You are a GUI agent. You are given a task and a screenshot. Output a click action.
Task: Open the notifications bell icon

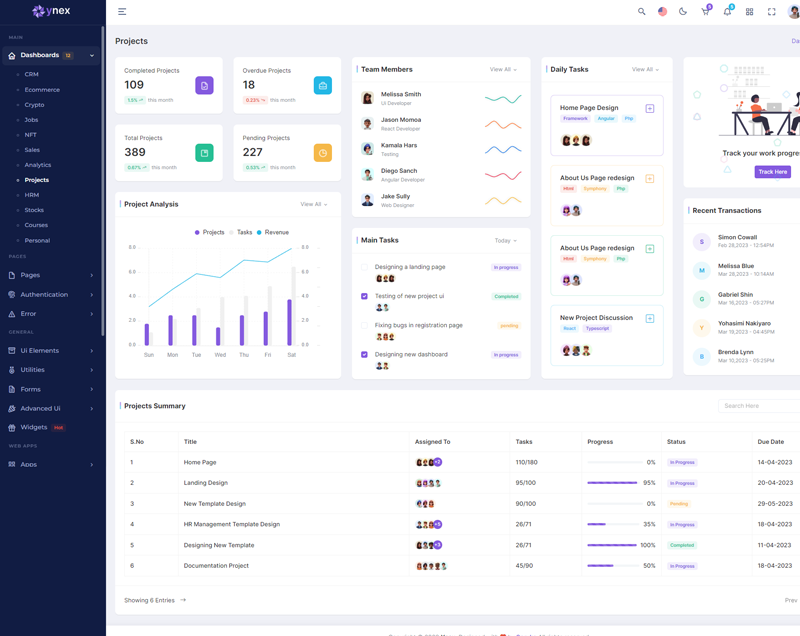(727, 12)
